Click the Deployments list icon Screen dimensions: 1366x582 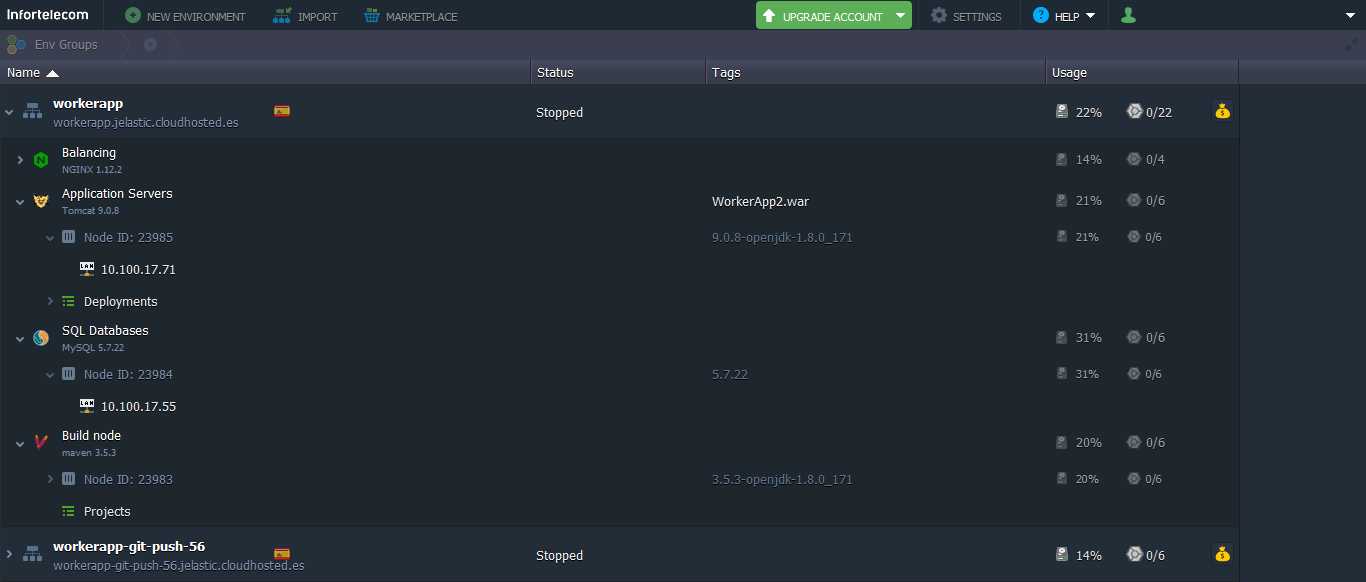coord(69,301)
